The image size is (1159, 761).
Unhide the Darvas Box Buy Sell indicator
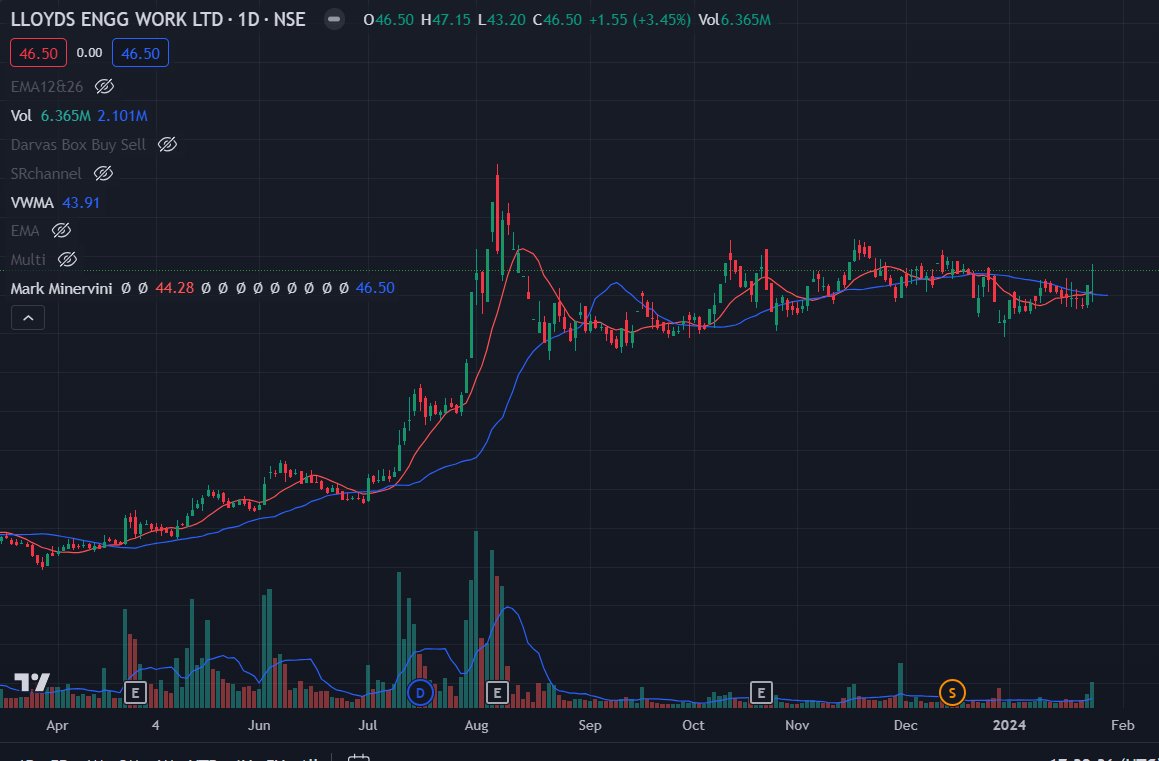click(167, 145)
